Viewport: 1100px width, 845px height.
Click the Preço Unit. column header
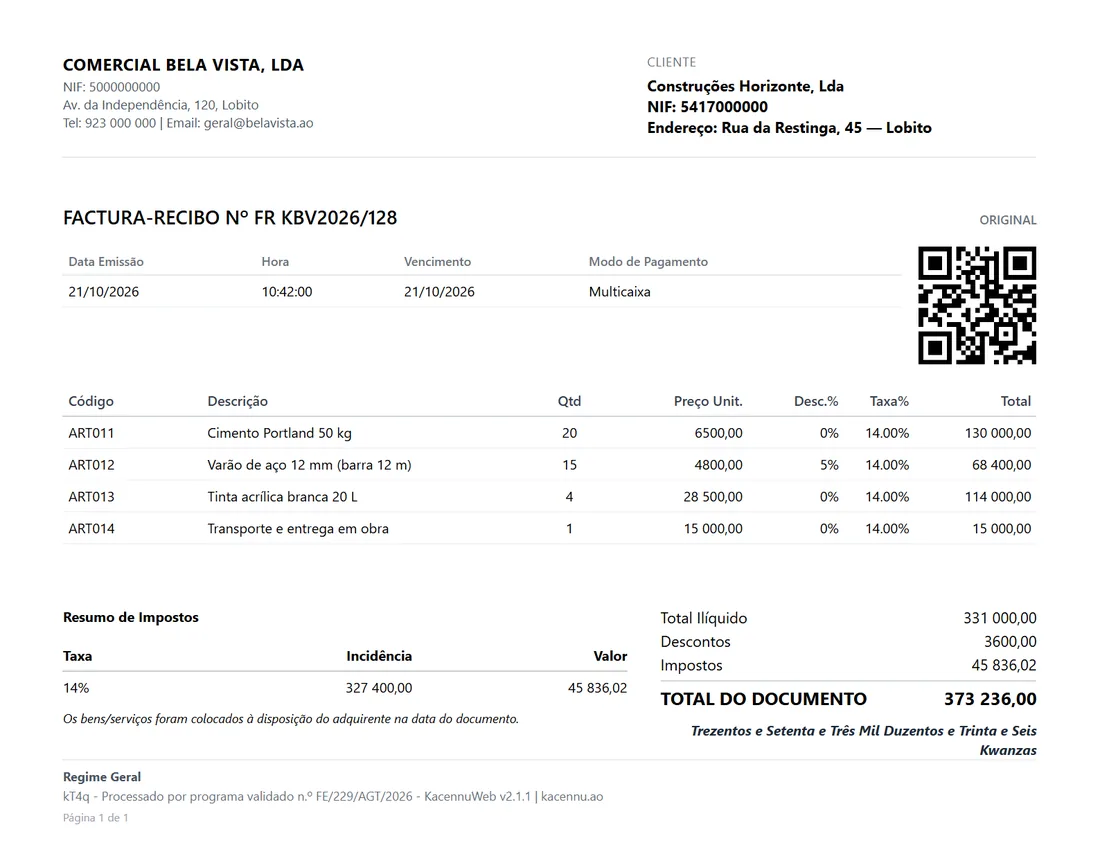click(708, 401)
